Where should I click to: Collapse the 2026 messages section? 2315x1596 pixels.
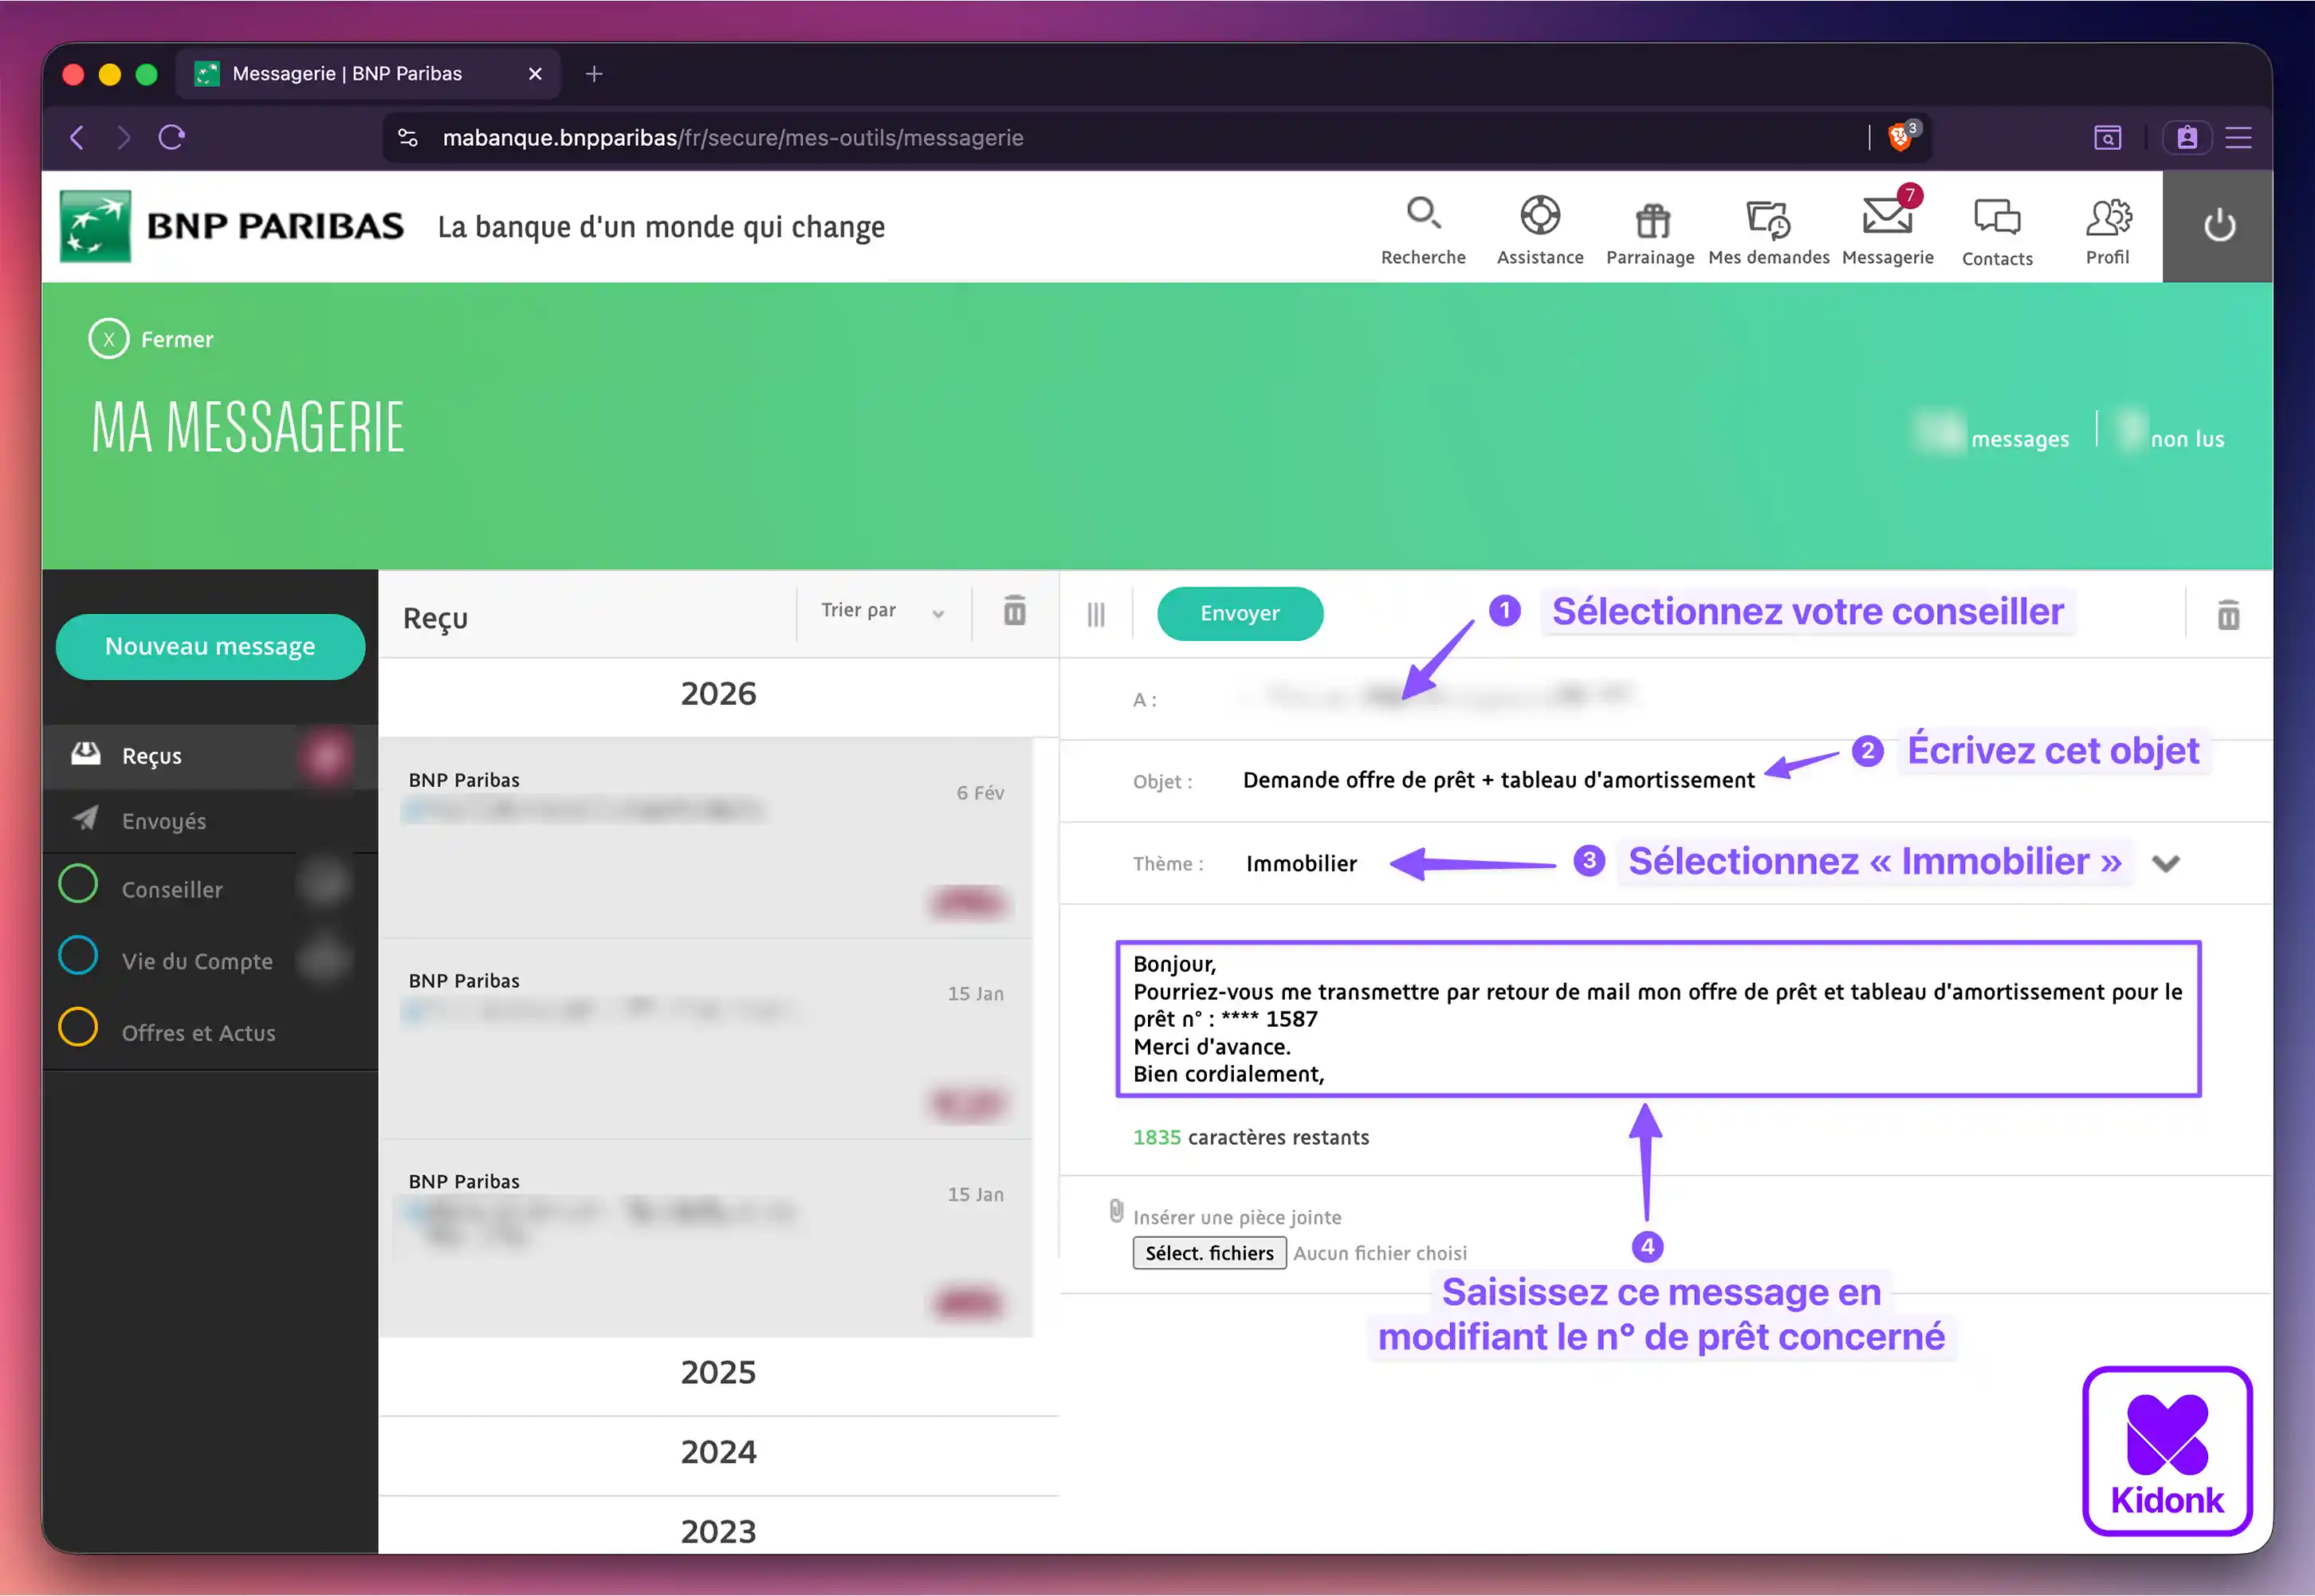coord(718,694)
